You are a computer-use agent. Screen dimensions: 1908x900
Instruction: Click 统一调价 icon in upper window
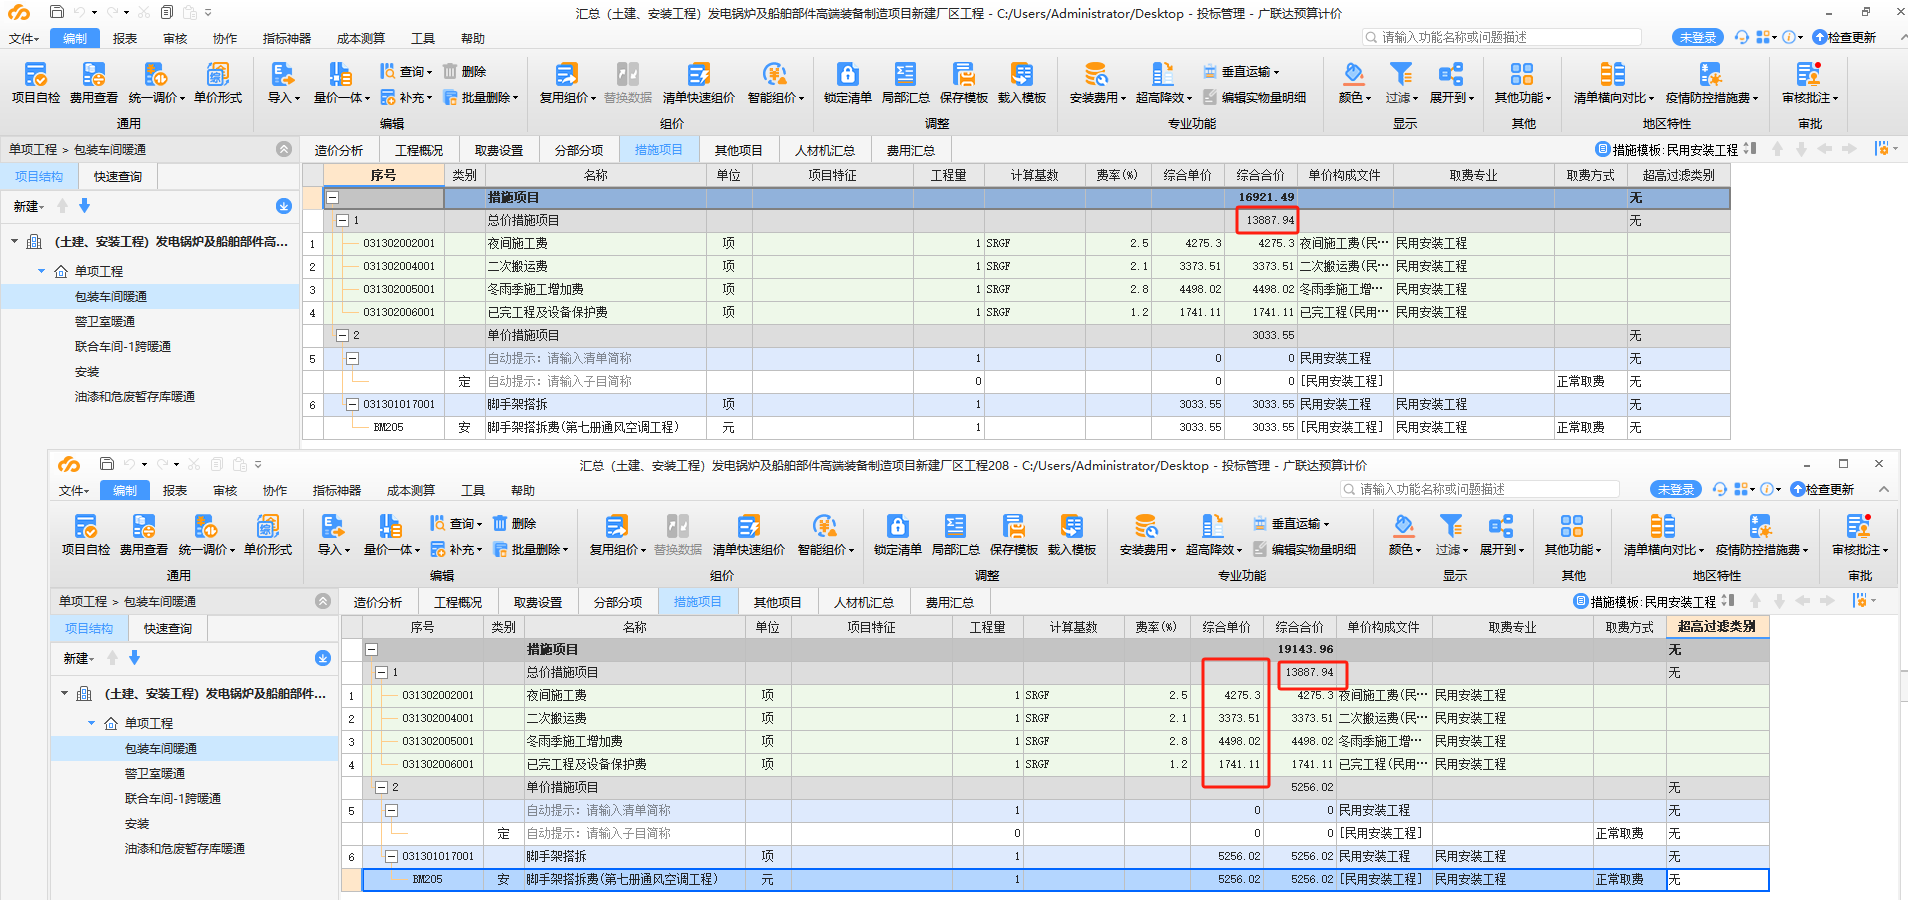pyautogui.click(x=155, y=74)
